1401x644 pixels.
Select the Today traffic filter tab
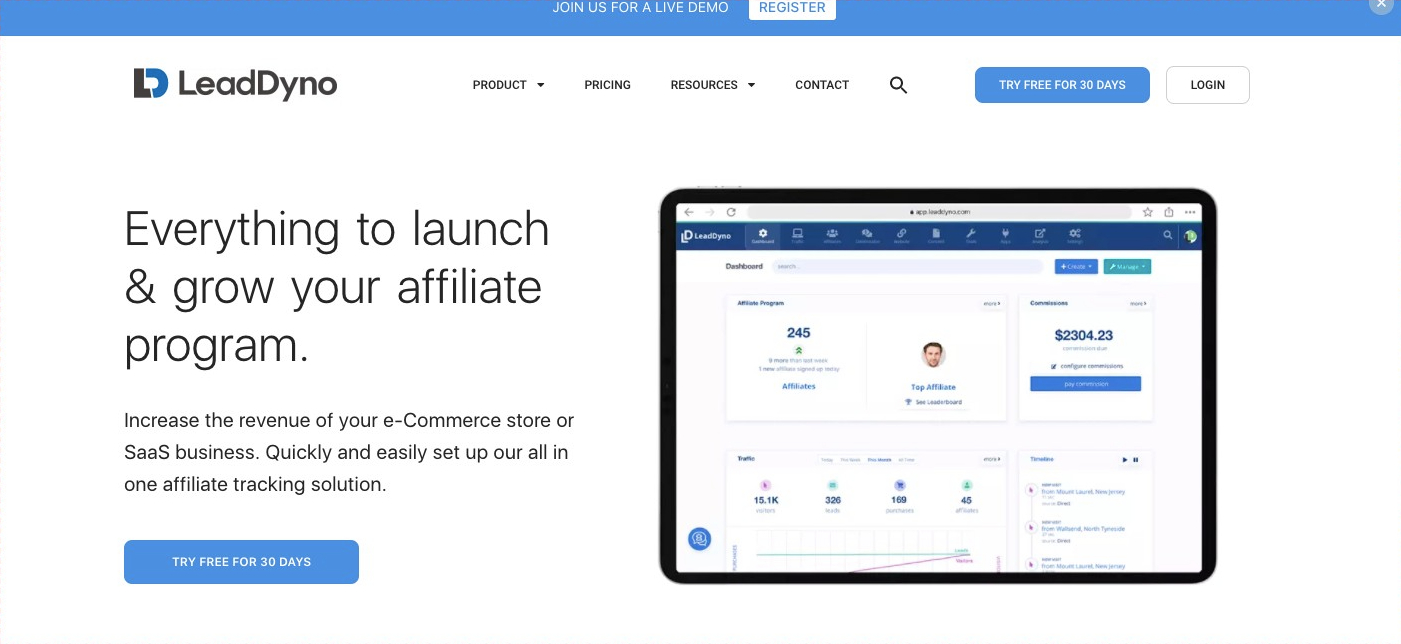click(x=827, y=460)
